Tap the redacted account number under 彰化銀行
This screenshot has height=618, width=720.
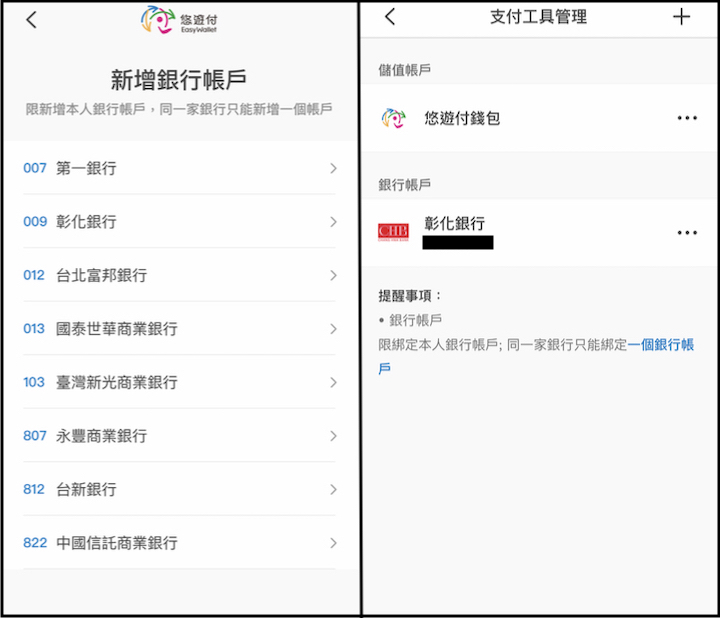pyautogui.click(x=457, y=242)
